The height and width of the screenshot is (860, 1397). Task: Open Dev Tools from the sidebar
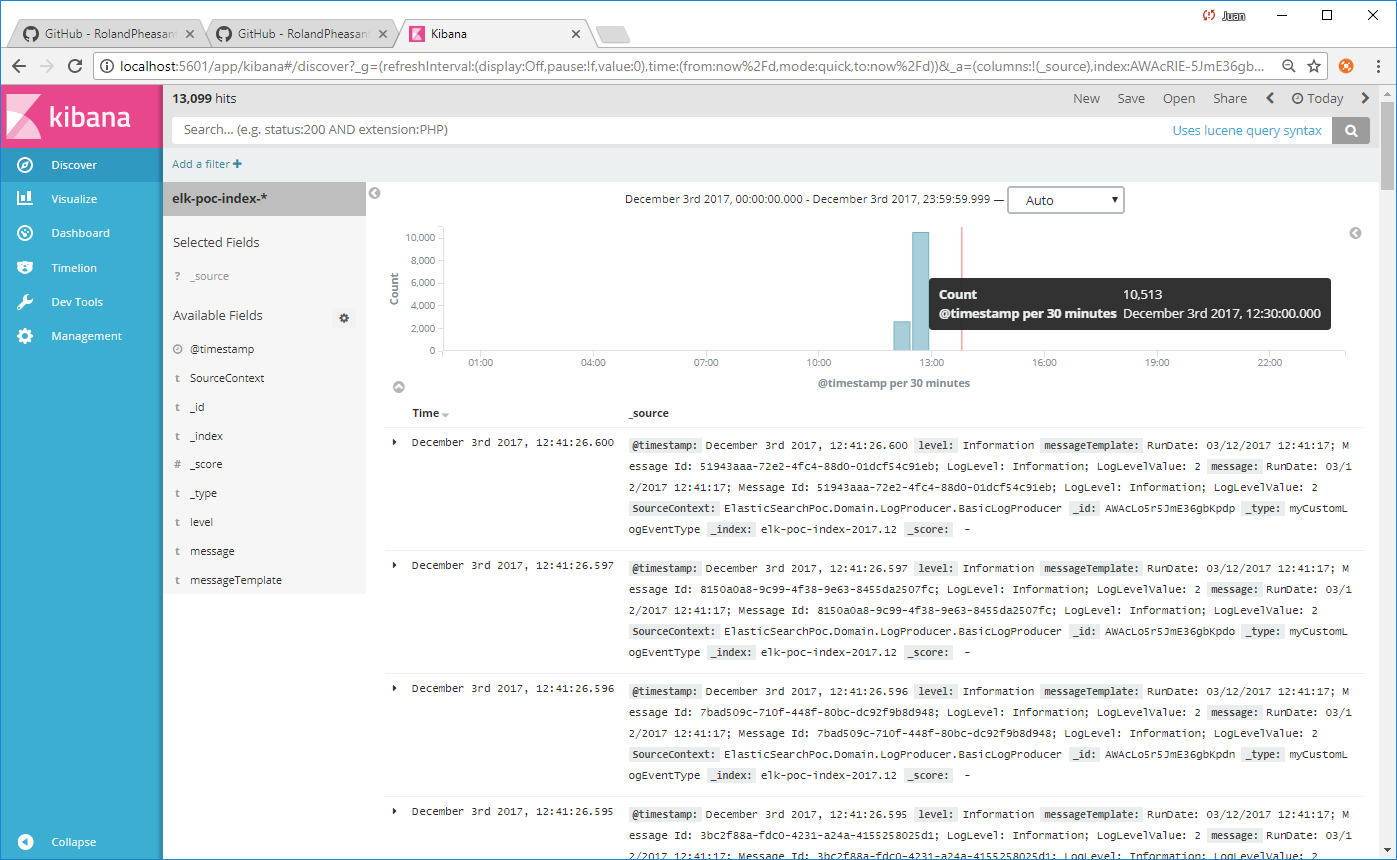coord(81,302)
